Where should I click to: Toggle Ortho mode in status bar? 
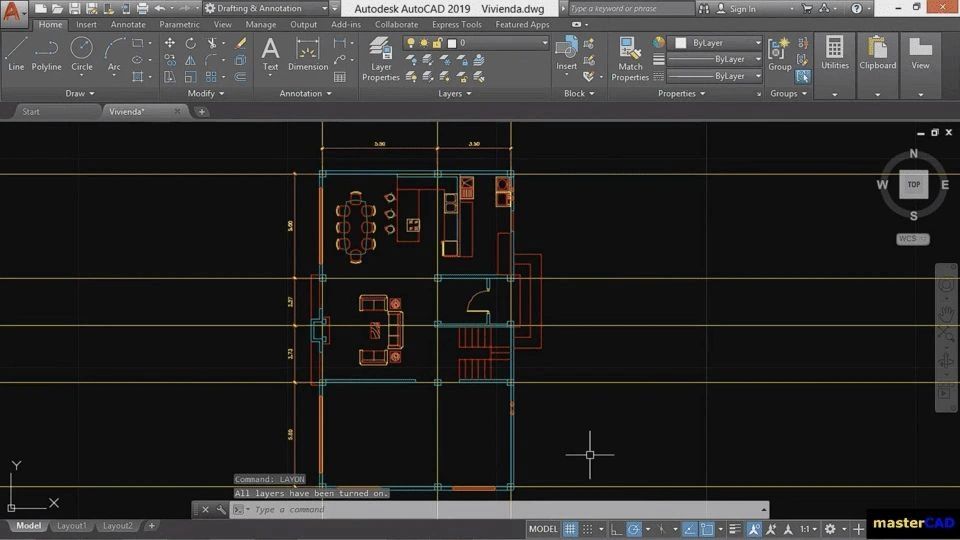(617, 529)
